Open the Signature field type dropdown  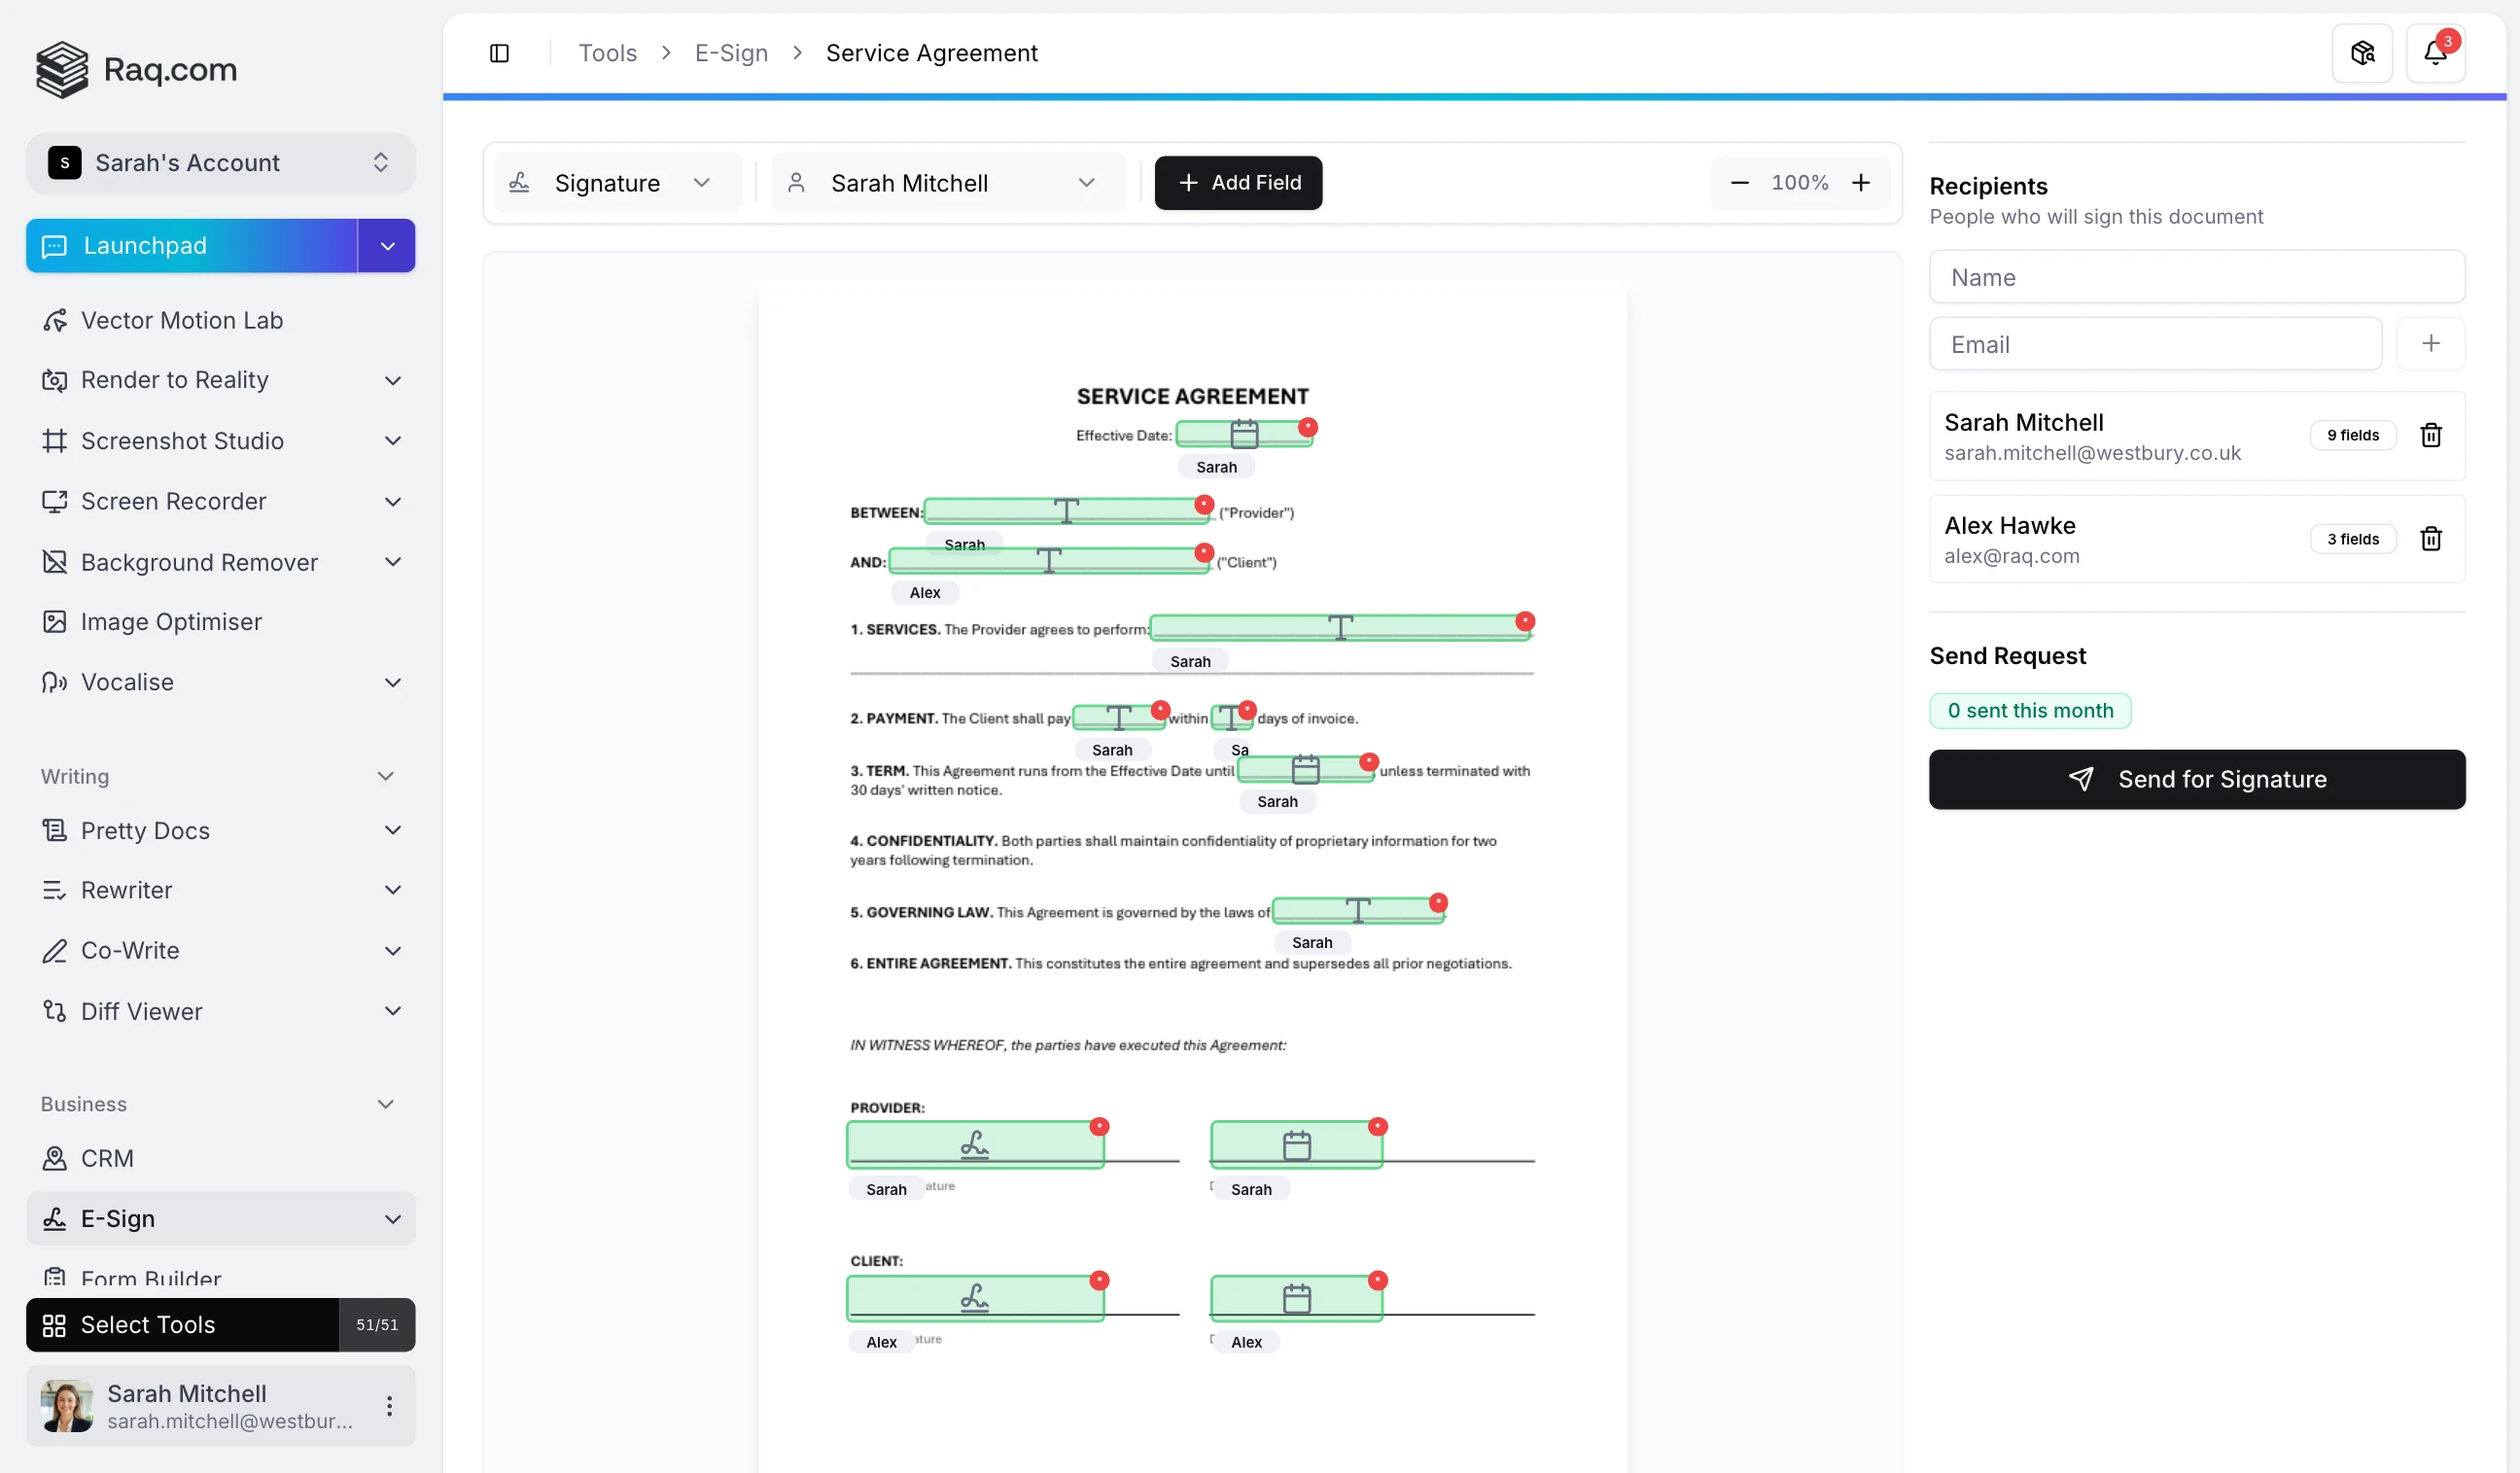click(617, 183)
